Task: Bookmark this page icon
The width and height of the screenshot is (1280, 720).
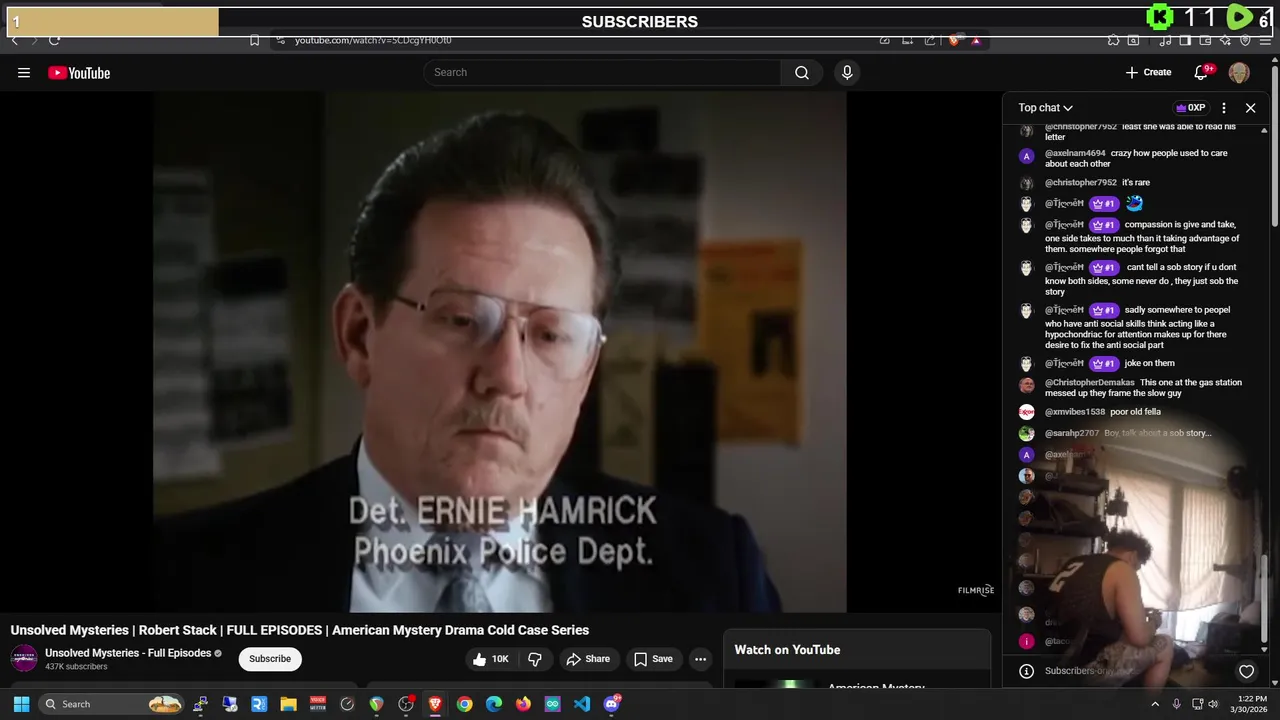Action: click(x=254, y=40)
